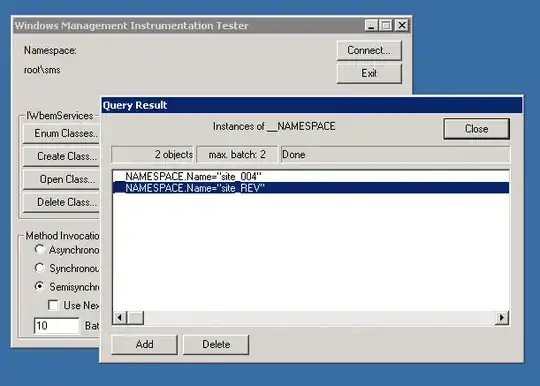The width and height of the screenshot is (540, 386).
Task: Close the Query Result dialog
Action: (x=476, y=129)
